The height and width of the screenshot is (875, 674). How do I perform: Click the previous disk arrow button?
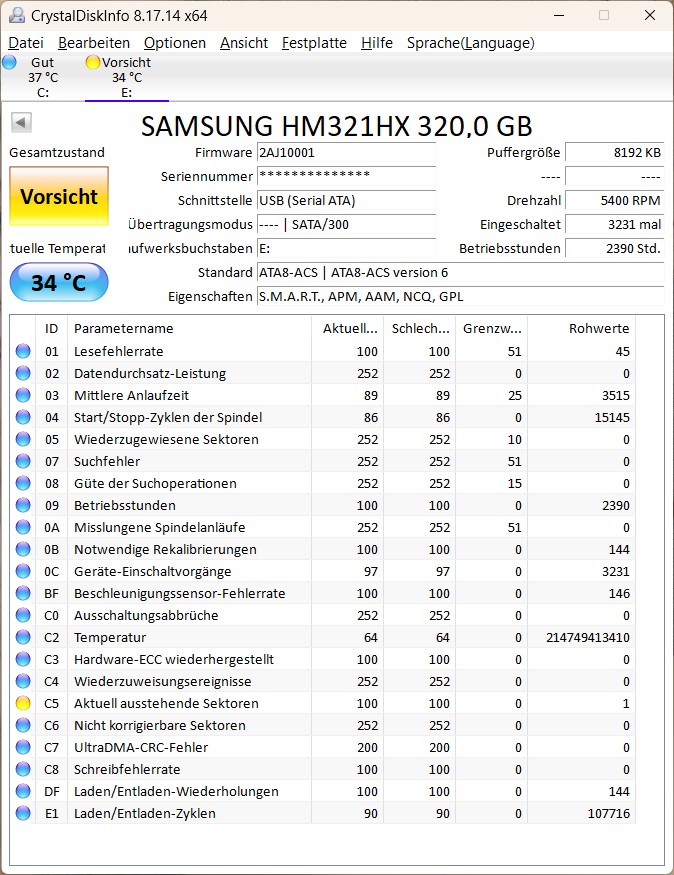(x=21, y=122)
